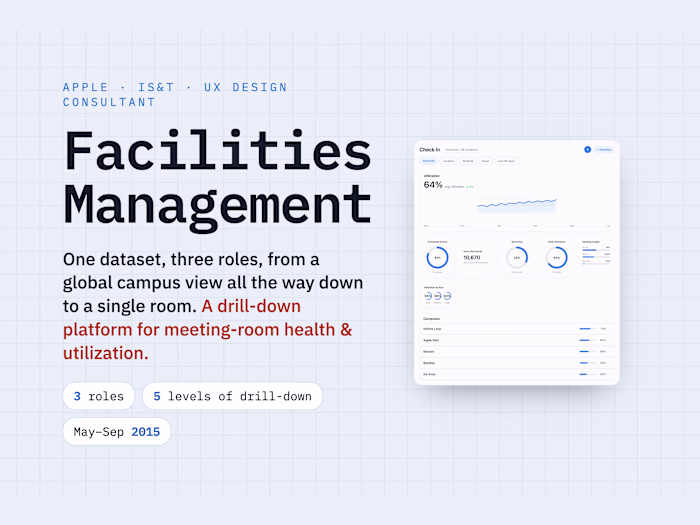Select the Building filter pill
The width and height of the screenshot is (700, 525).
(468, 161)
